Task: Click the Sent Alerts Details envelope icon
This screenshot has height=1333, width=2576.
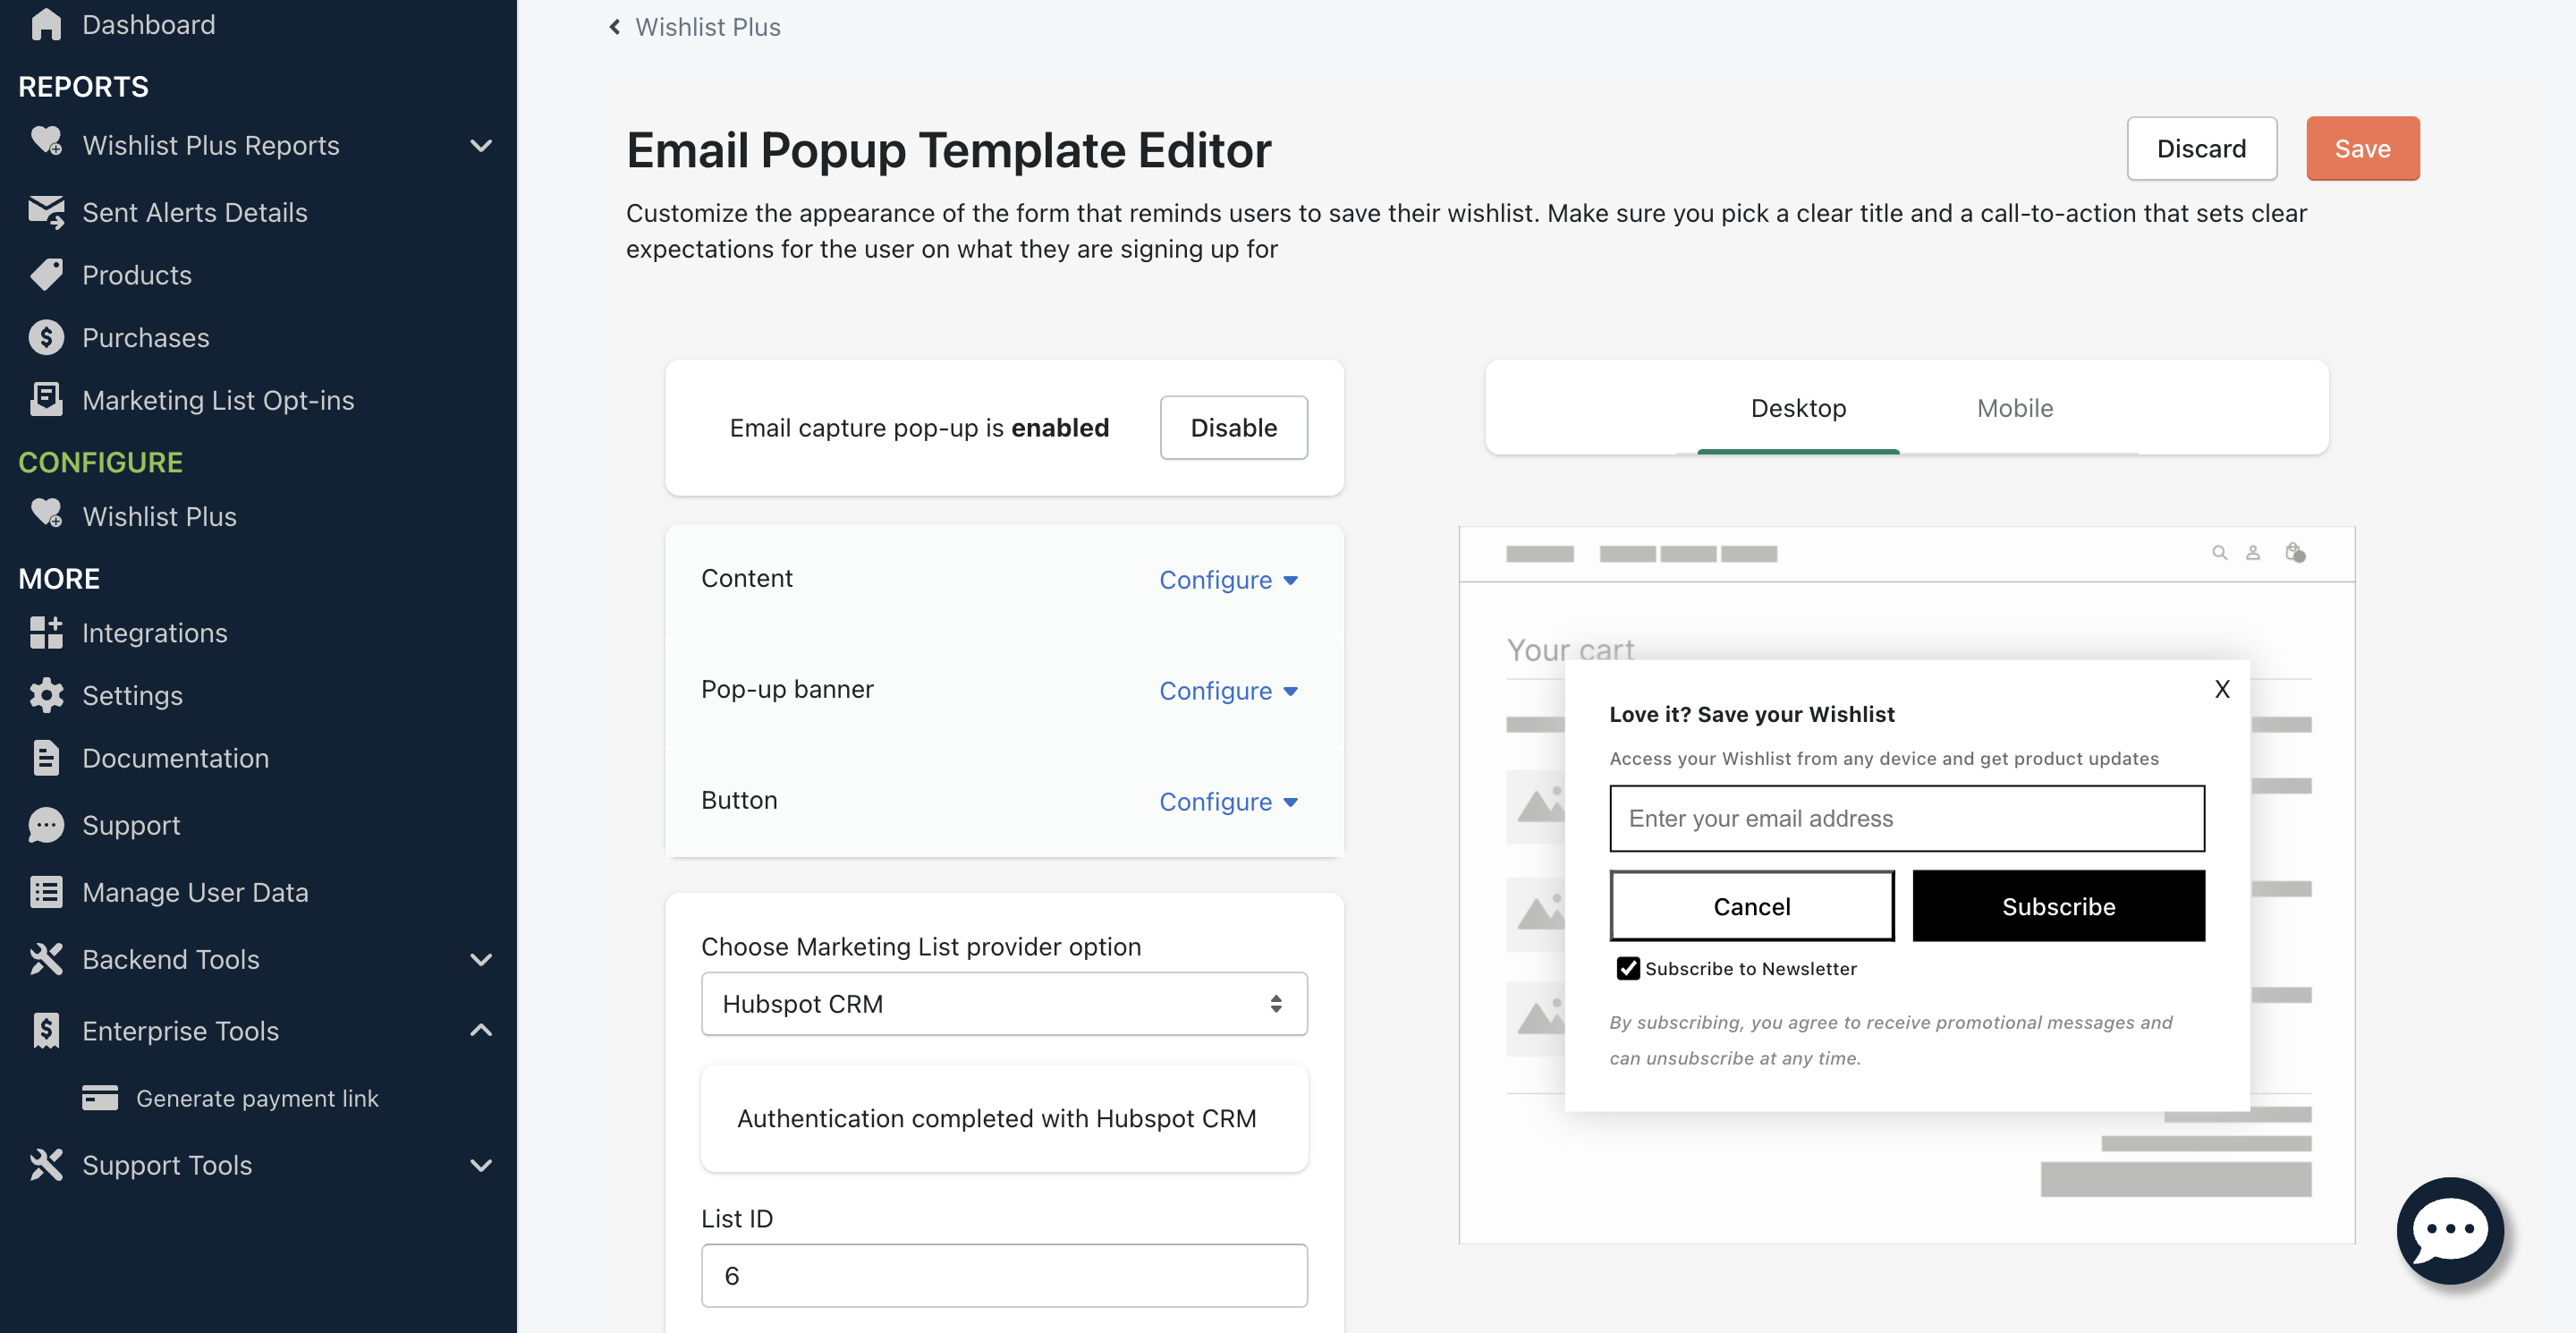Action: pos(46,212)
